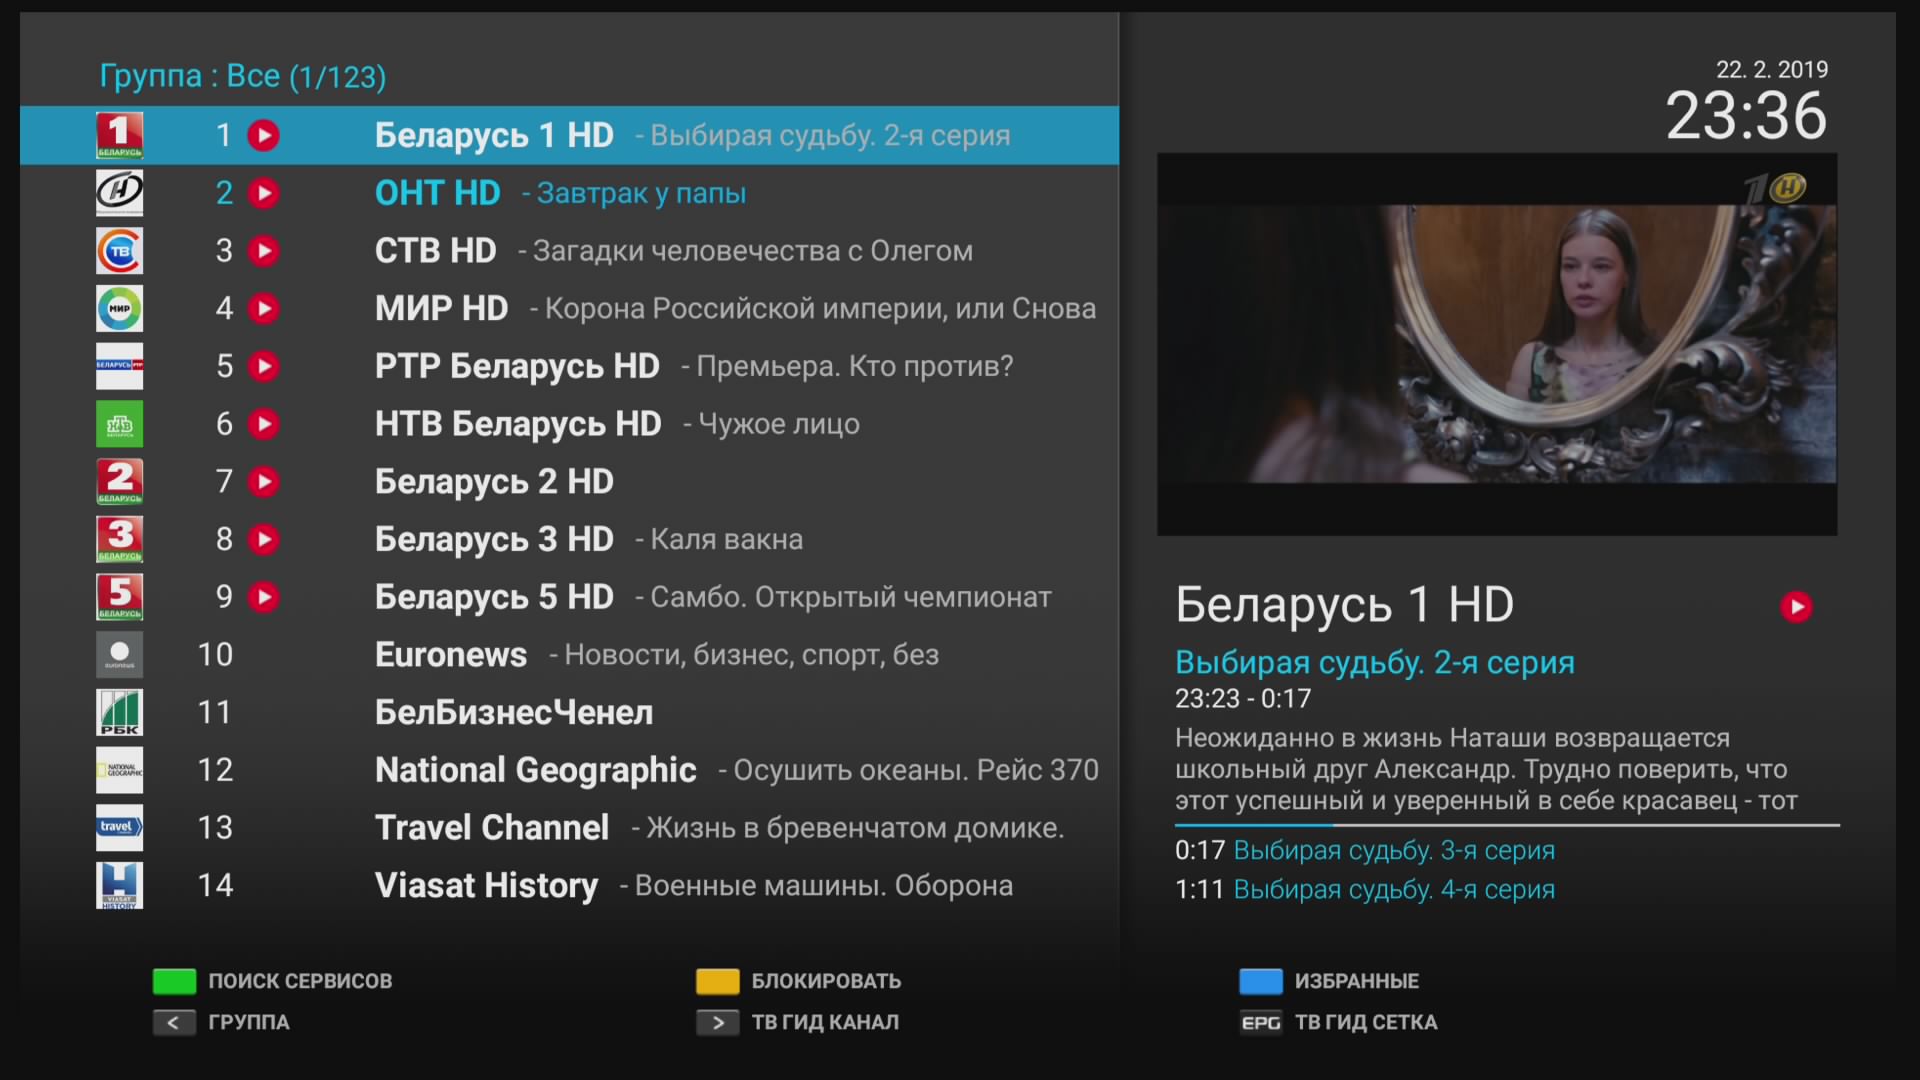Click the play icon beside НТВ Беларусь HD
Viewport: 1920px width, 1080px height.
(264, 424)
